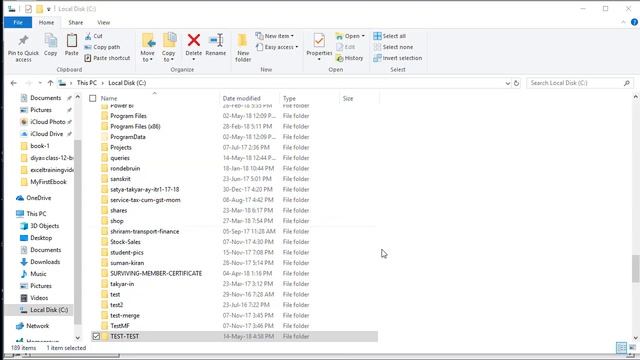This screenshot has height=360, width=640.
Task: Click the Cut scissors button
Action: click(93, 36)
